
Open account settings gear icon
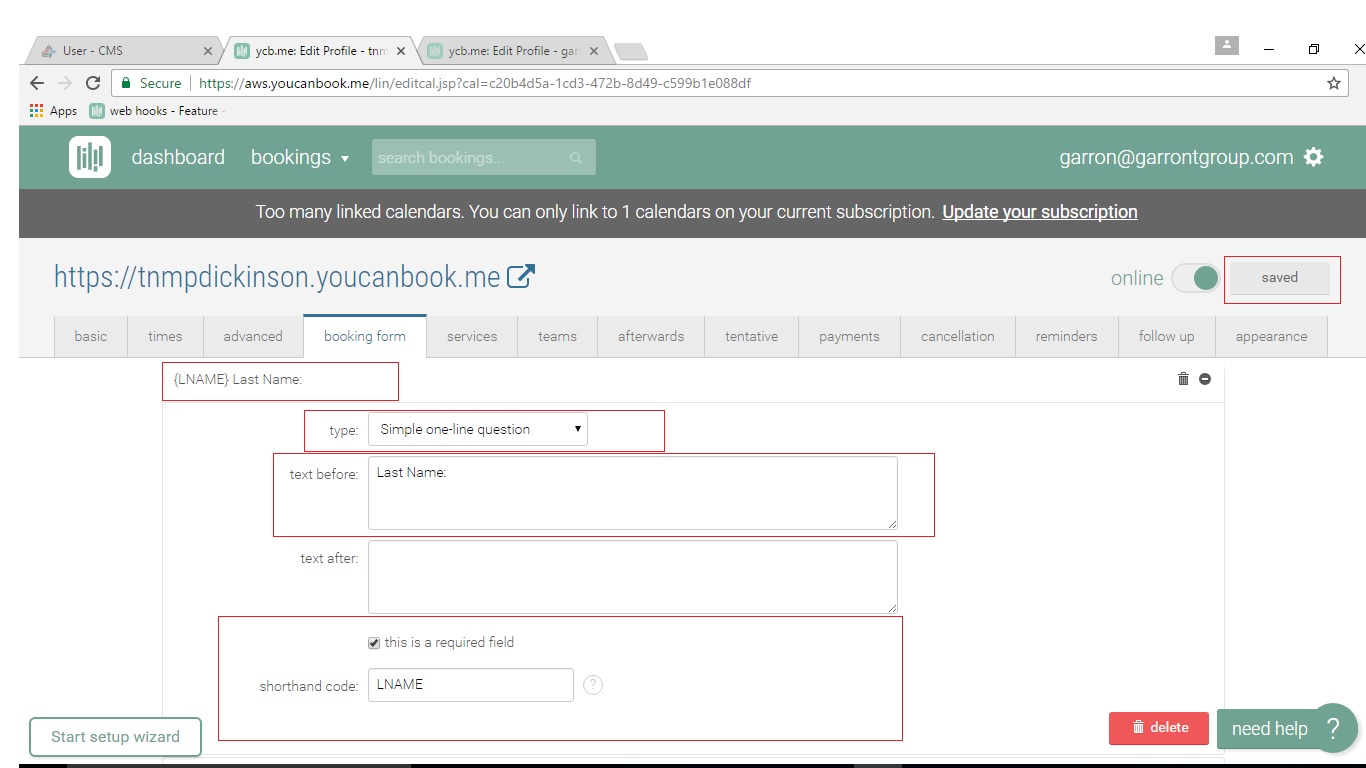[1314, 157]
